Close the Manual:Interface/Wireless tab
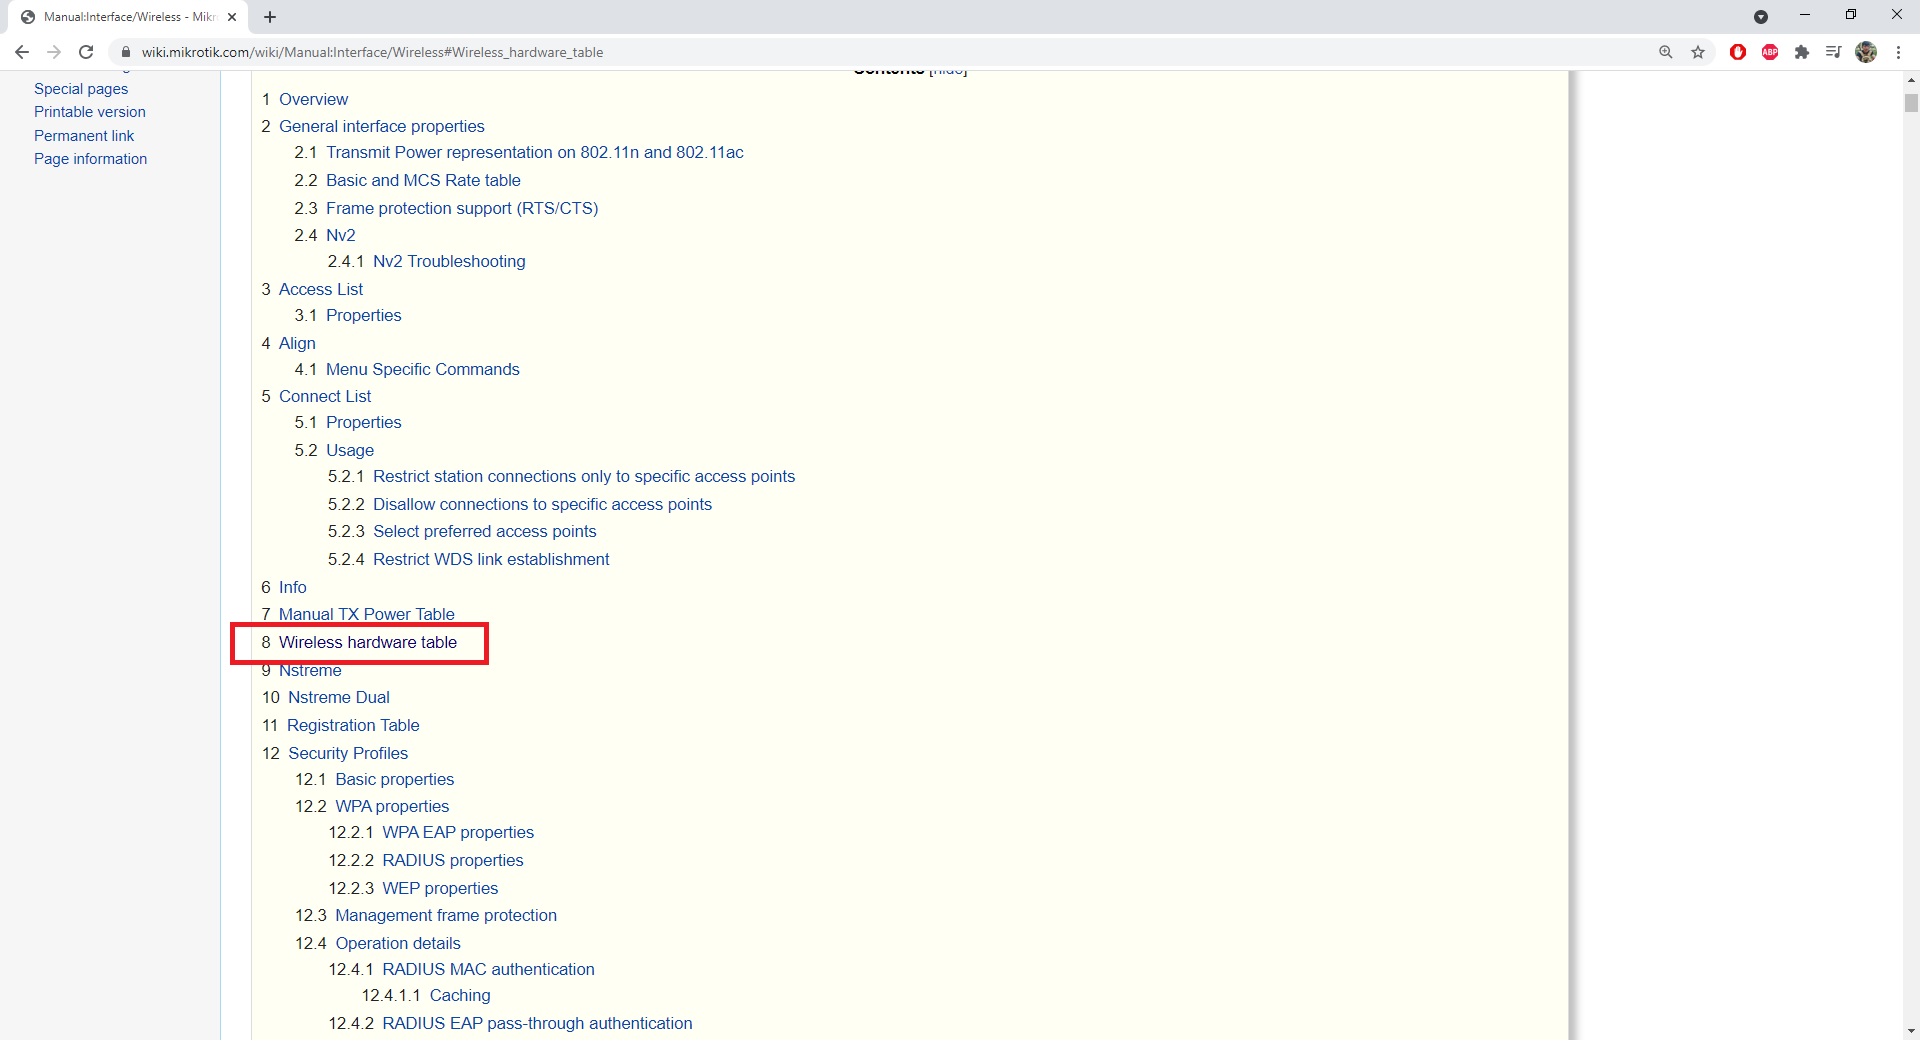Screen dimensions: 1932x1054 tap(233, 17)
